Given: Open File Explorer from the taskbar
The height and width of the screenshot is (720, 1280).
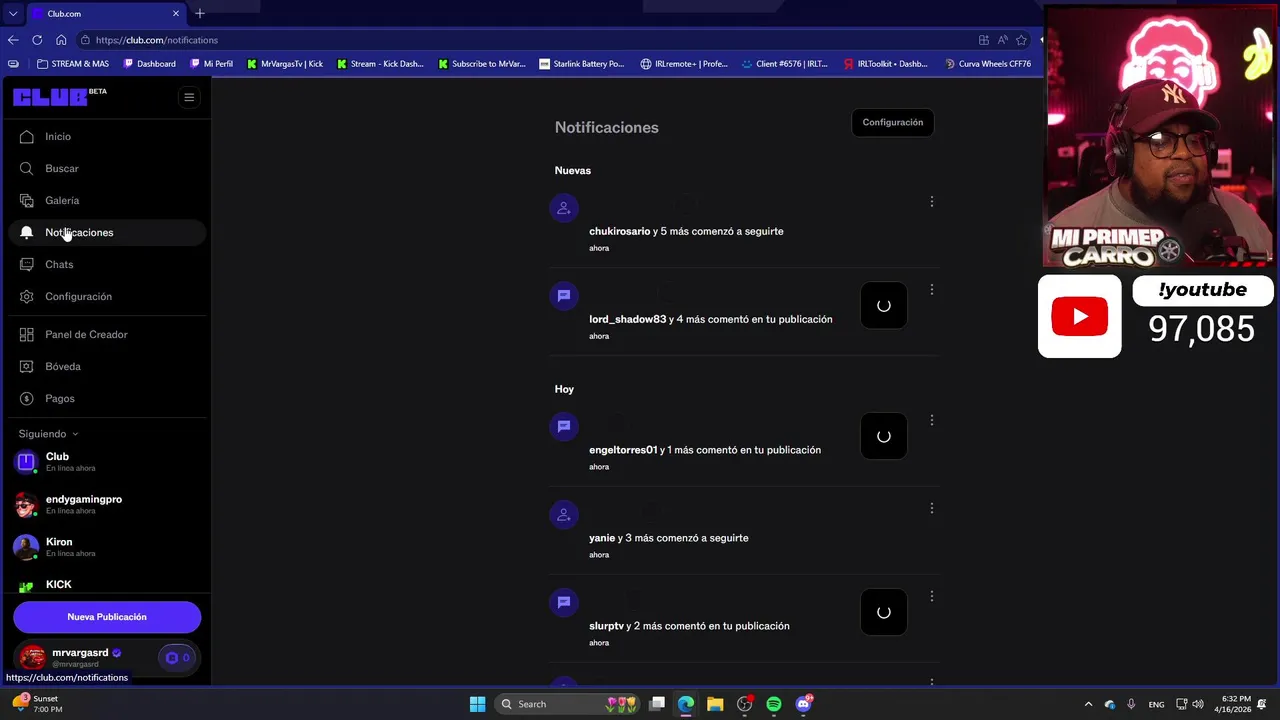Looking at the screenshot, I should pyautogui.click(x=715, y=704).
